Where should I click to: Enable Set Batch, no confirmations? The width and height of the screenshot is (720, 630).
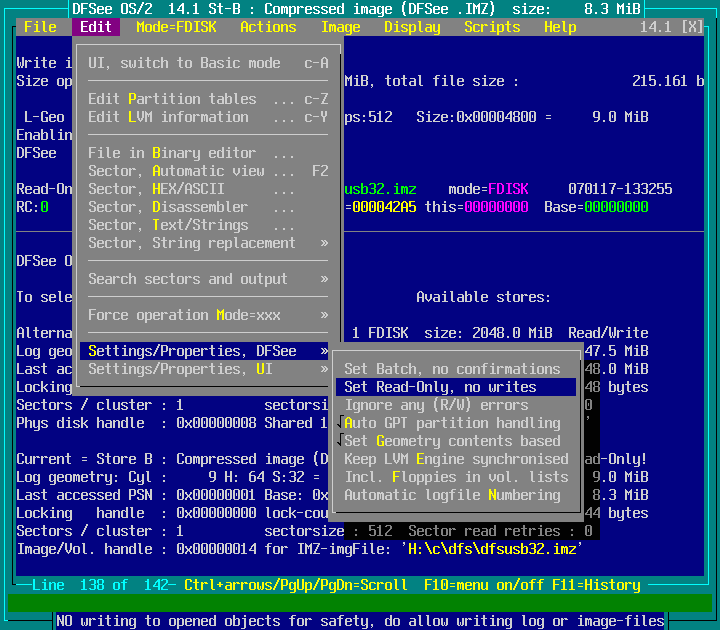(x=452, y=369)
